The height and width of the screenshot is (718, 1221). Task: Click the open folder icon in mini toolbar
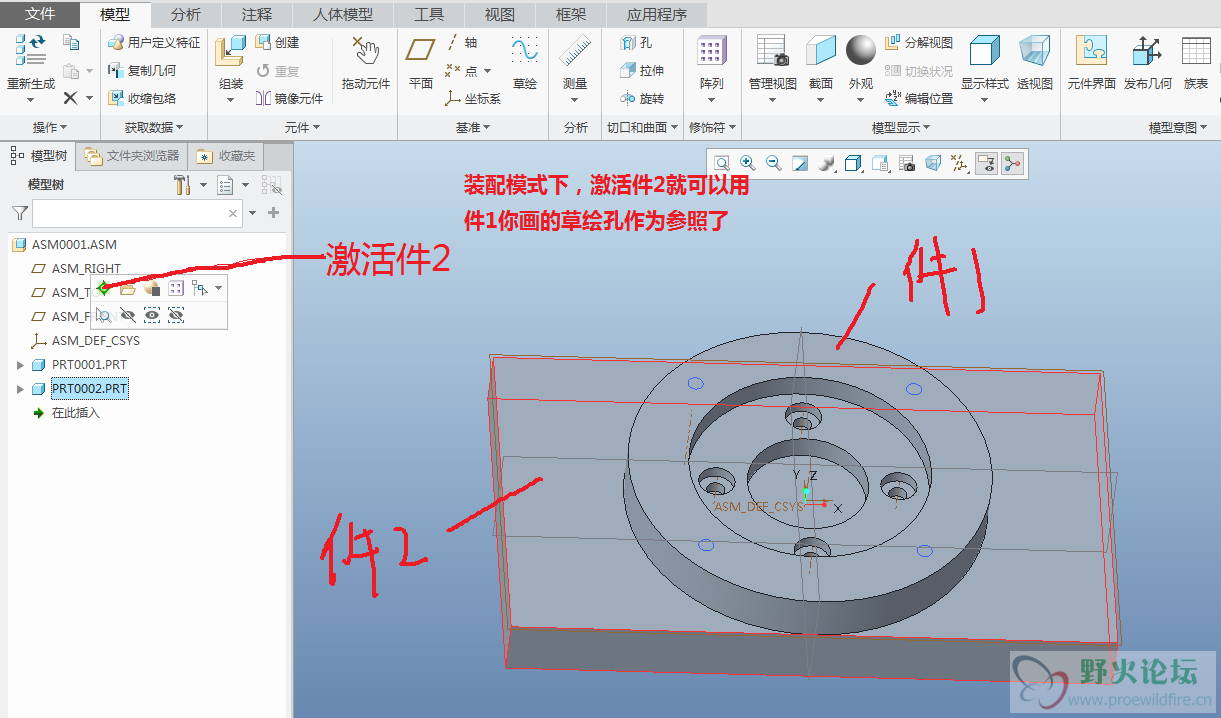point(127,289)
